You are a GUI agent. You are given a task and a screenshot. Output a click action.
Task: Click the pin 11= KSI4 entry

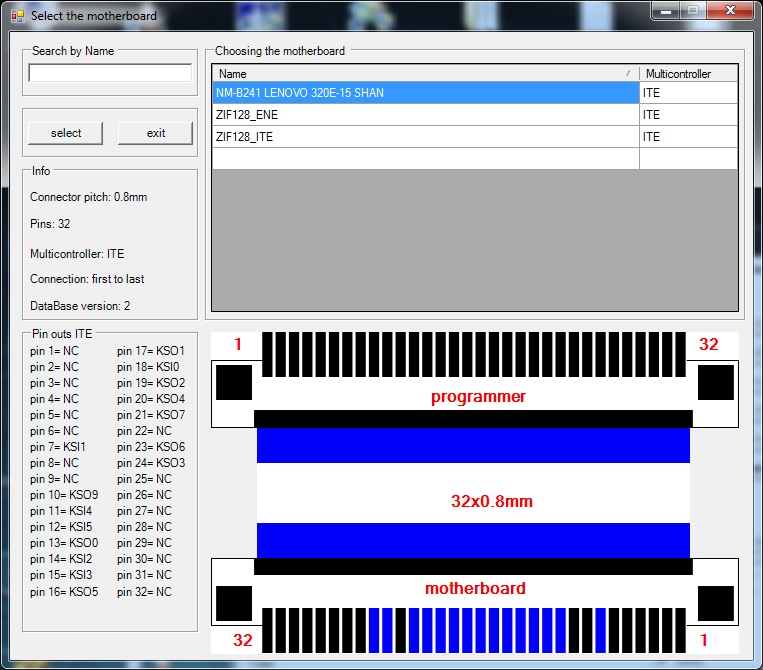pos(61,511)
